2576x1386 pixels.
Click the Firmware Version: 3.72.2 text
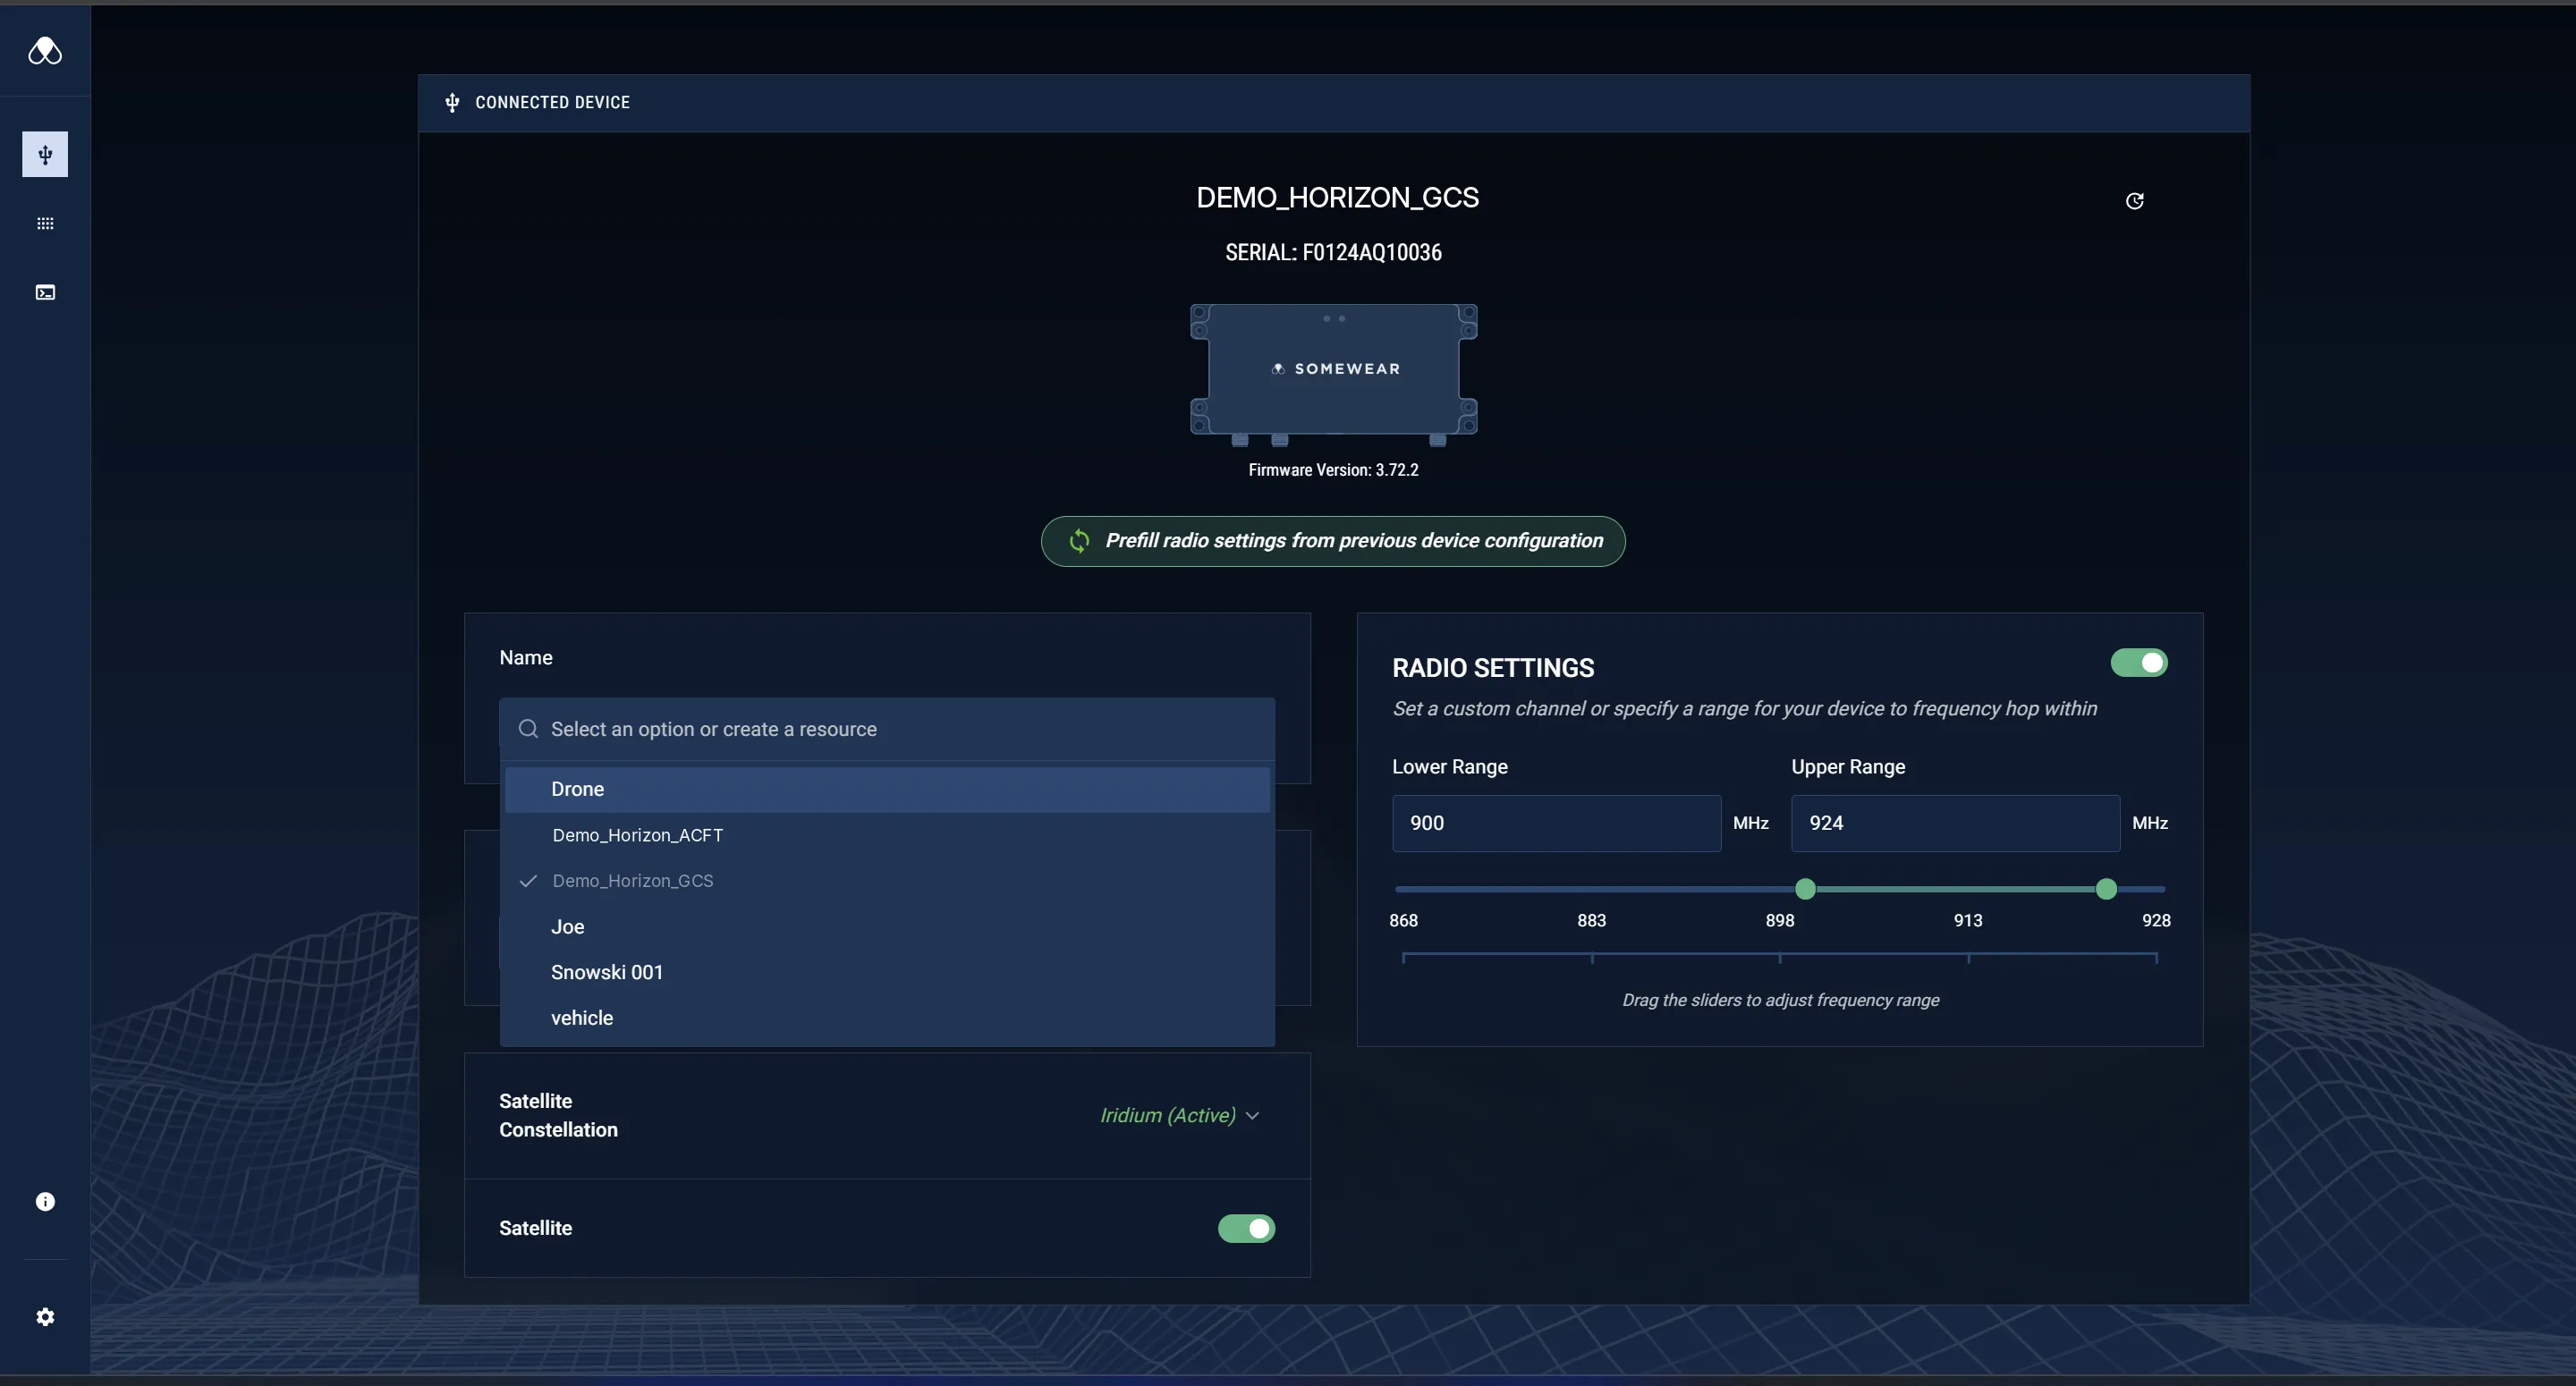click(x=1333, y=470)
